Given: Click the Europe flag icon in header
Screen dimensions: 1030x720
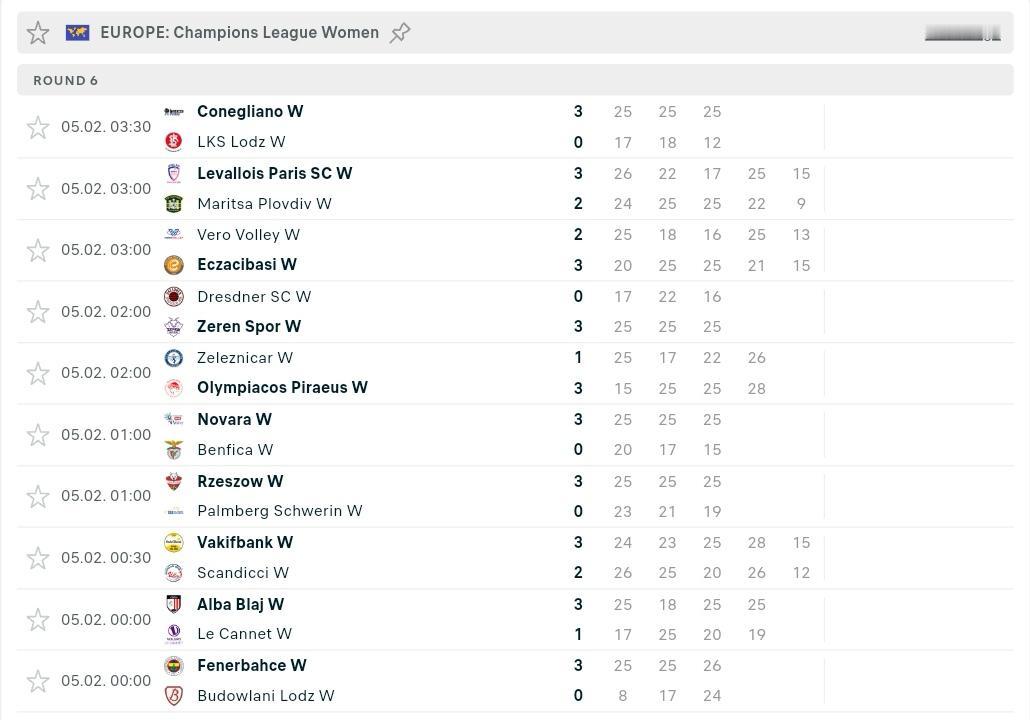Looking at the screenshot, I should tap(77, 33).
